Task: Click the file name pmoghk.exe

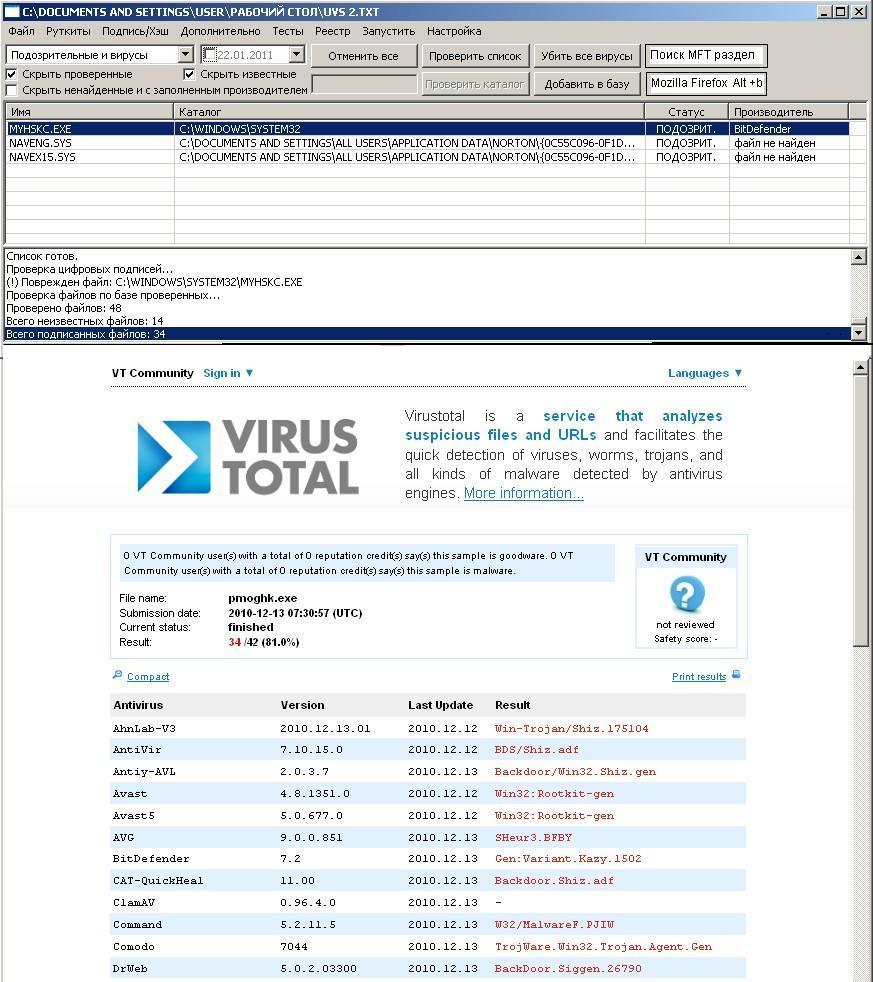Action: tap(262, 598)
